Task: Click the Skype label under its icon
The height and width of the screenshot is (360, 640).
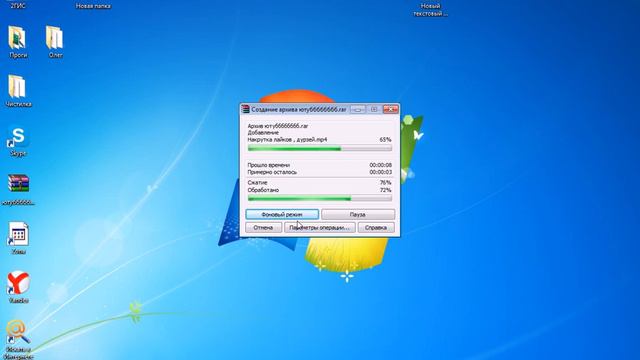Action: coord(18,153)
